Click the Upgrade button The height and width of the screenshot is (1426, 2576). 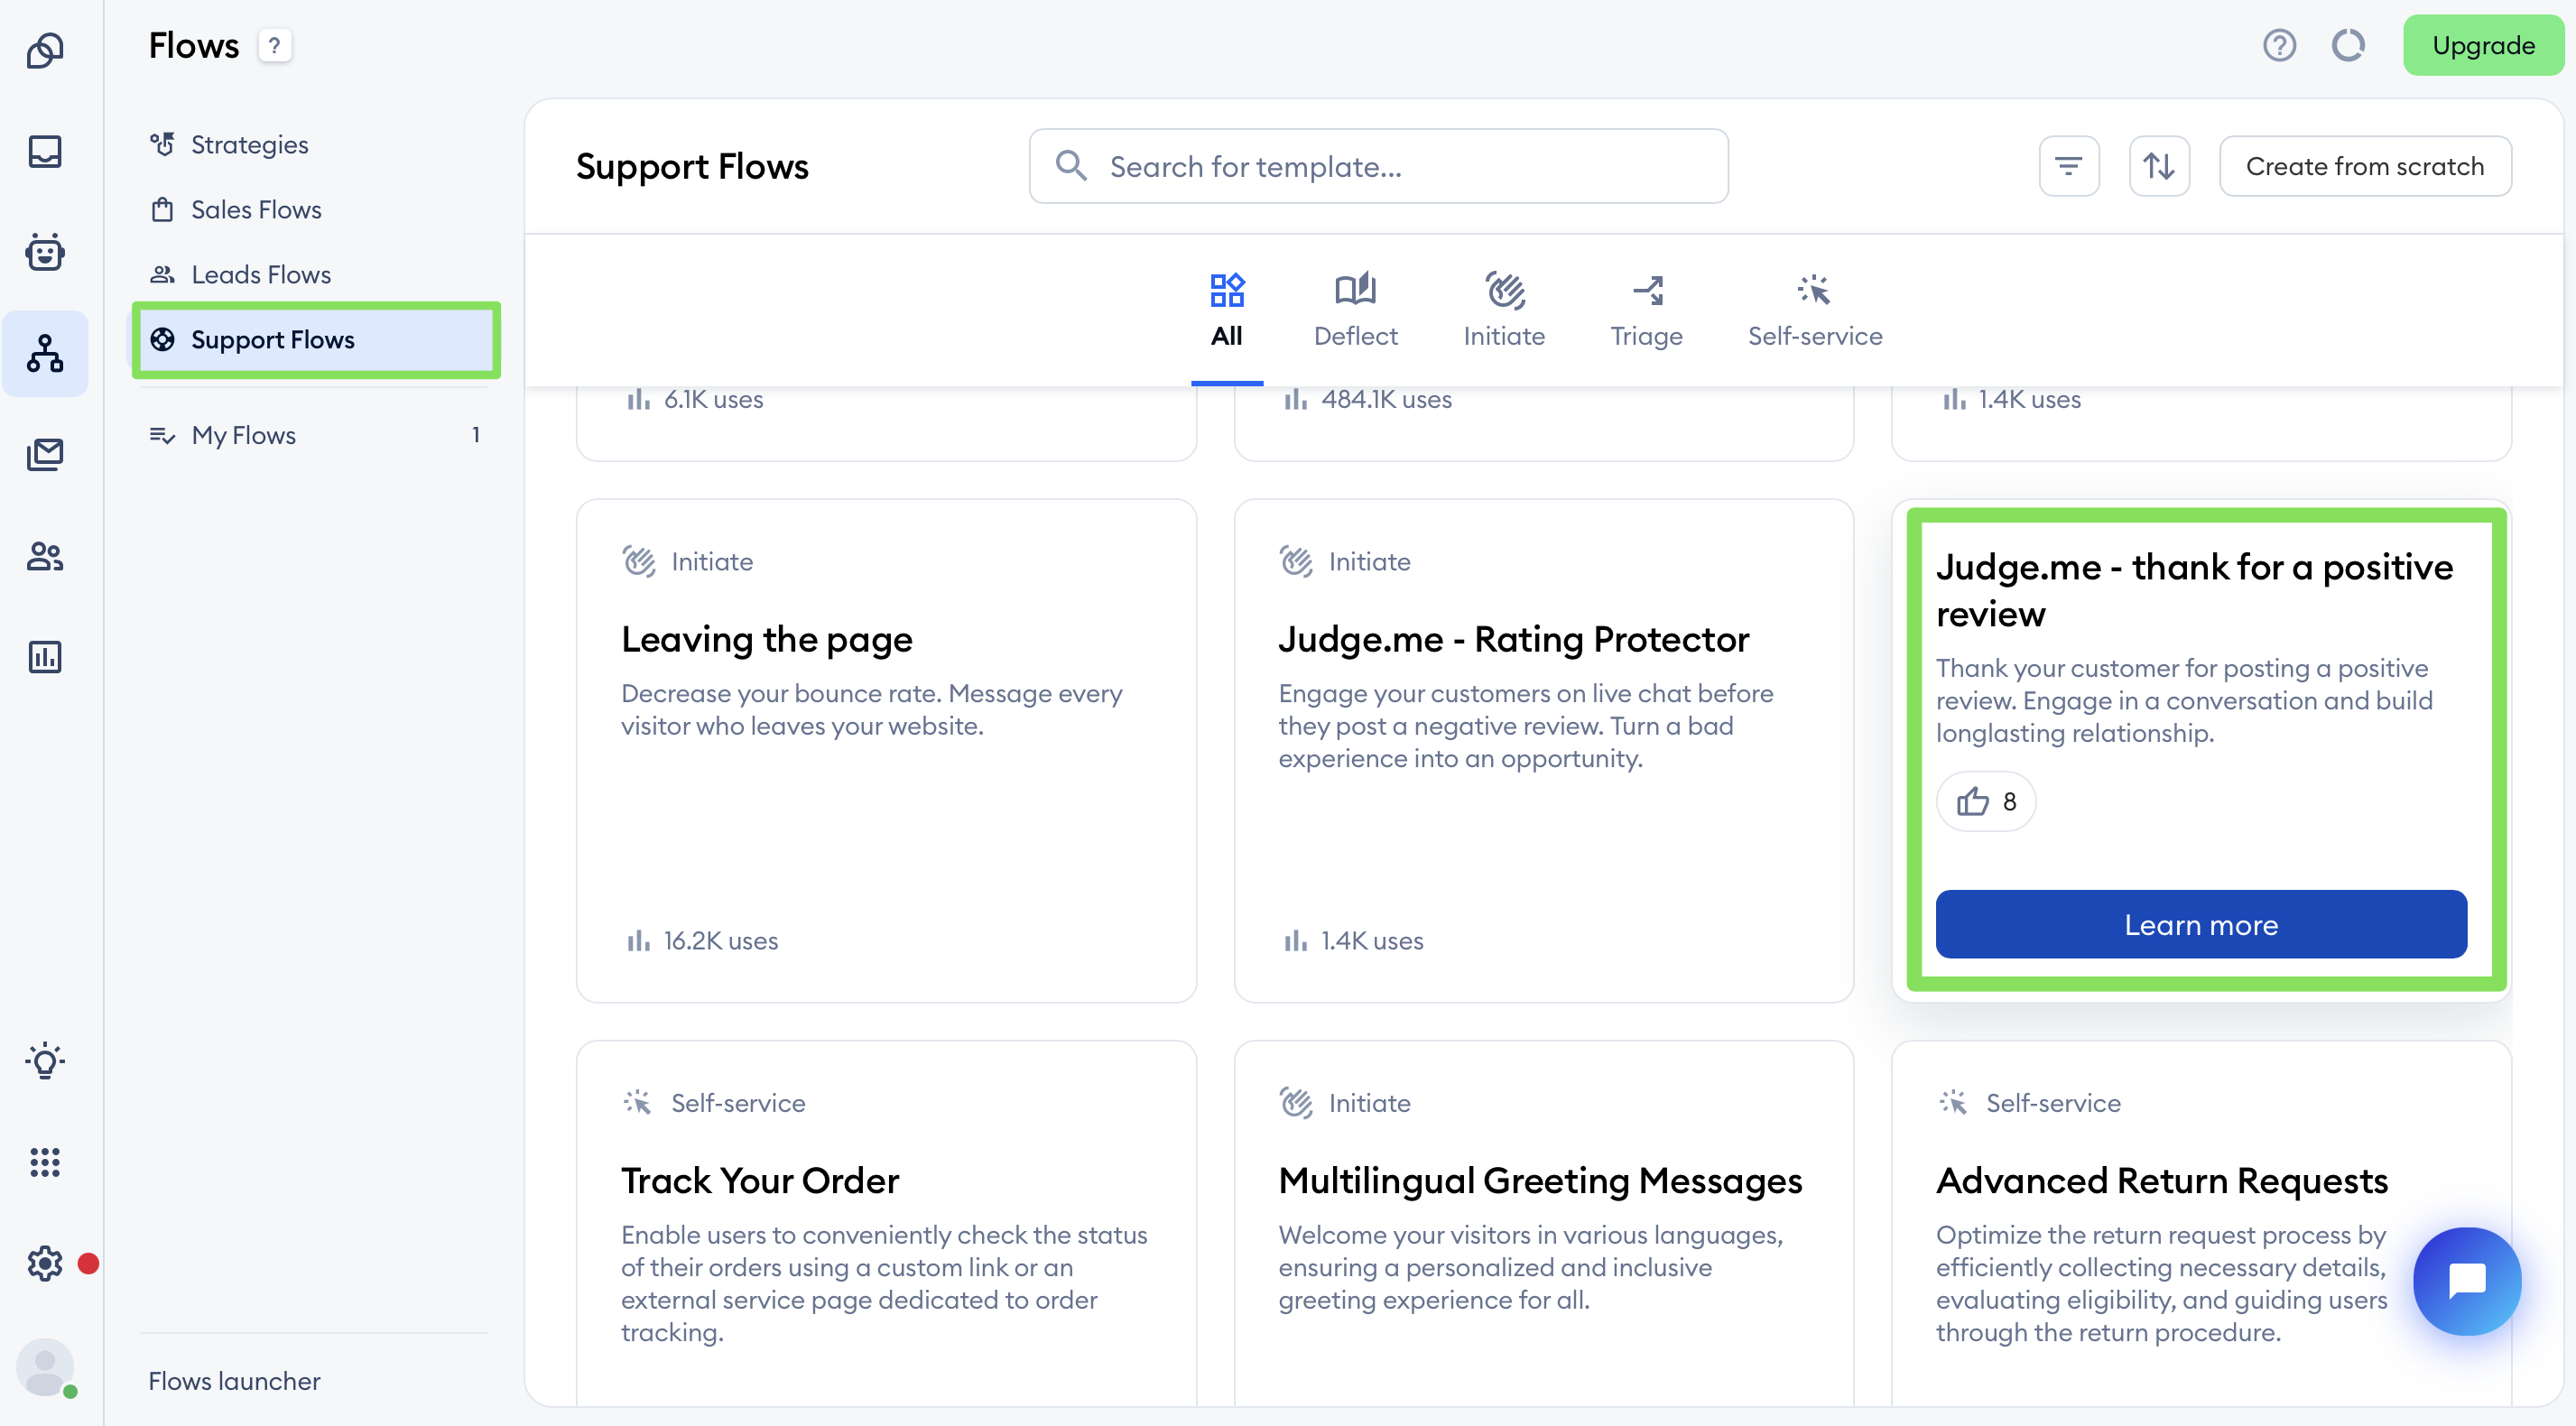2483,46
